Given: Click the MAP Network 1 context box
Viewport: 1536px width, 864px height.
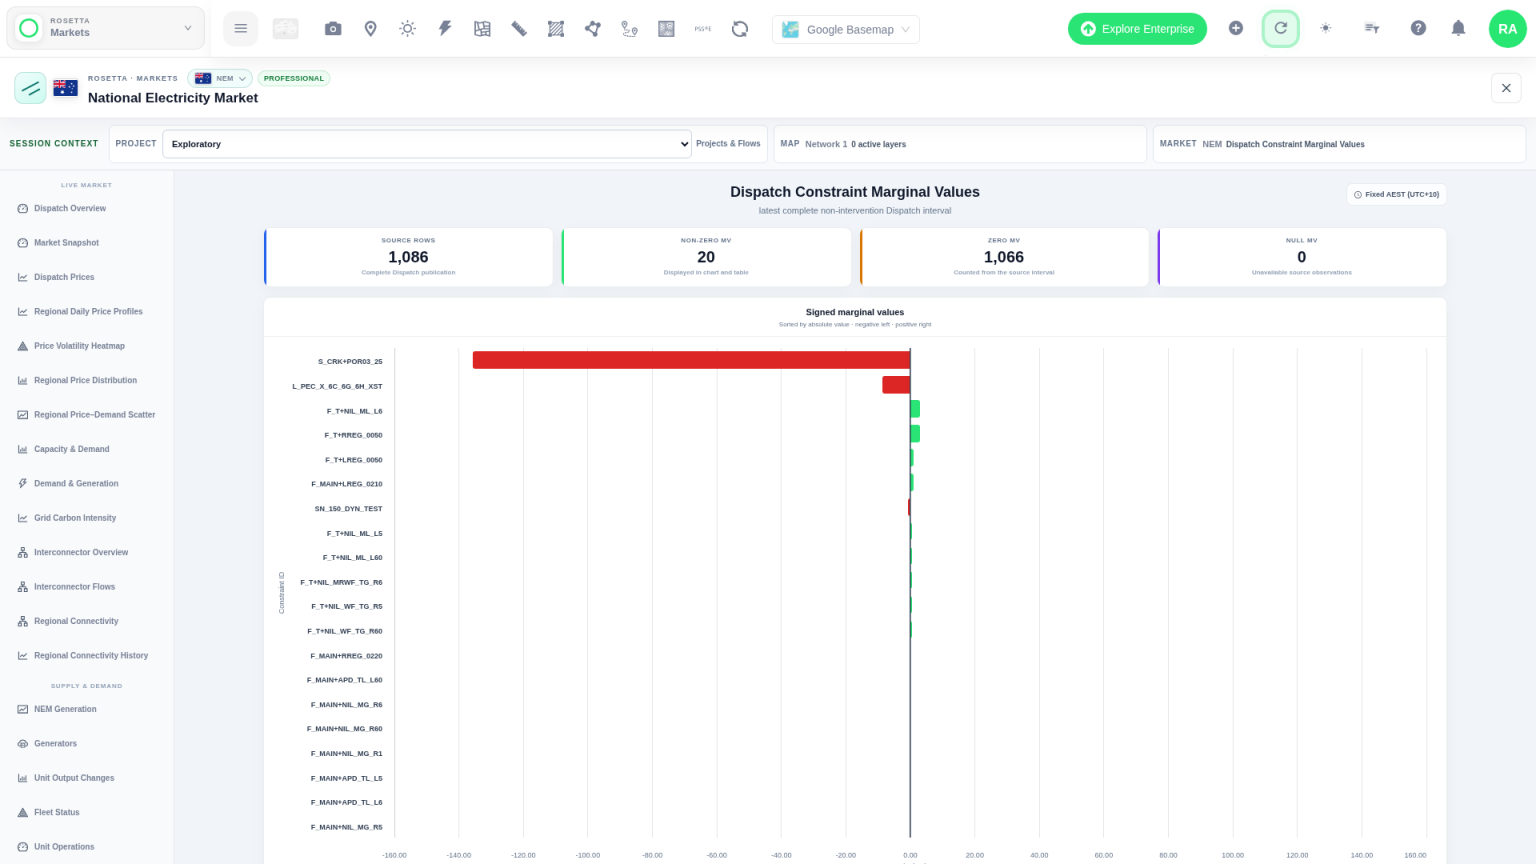Looking at the screenshot, I should pos(960,144).
